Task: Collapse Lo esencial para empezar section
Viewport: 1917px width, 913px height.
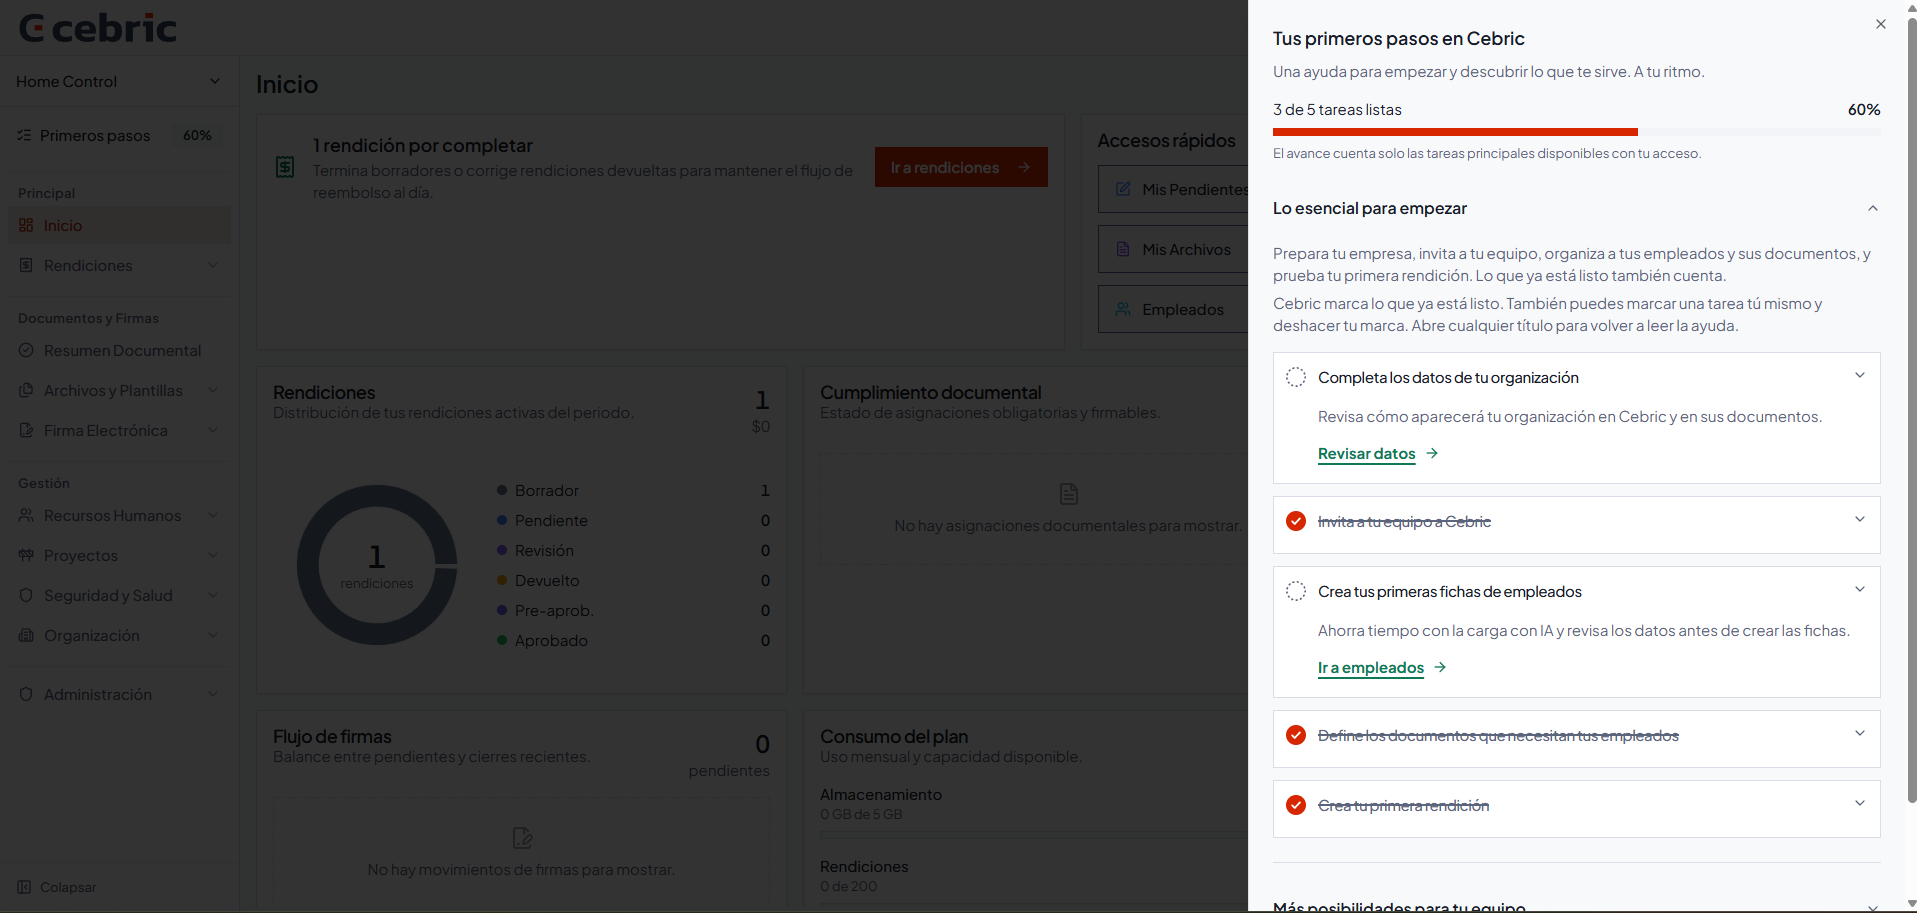Action: (1872, 208)
